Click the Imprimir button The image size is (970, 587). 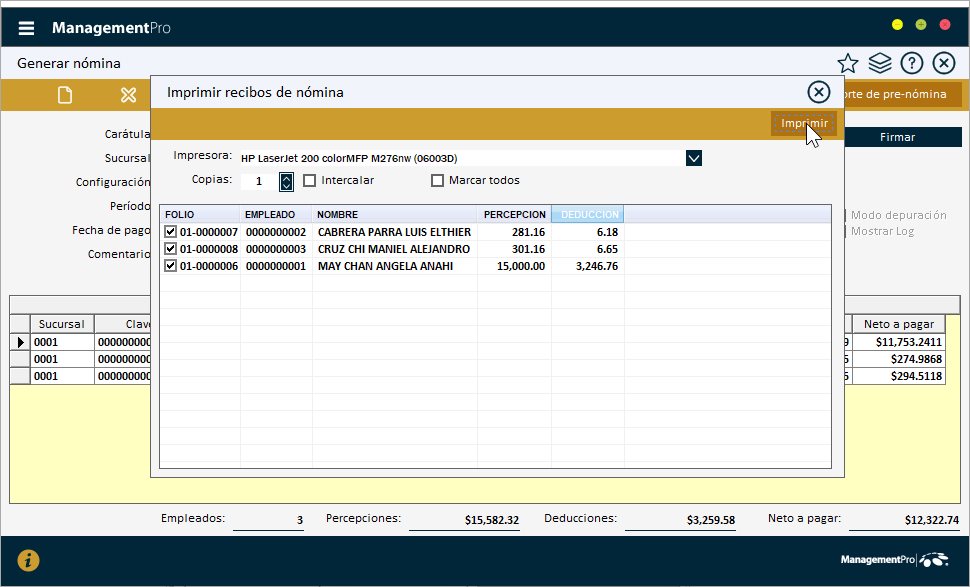pos(804,123)
